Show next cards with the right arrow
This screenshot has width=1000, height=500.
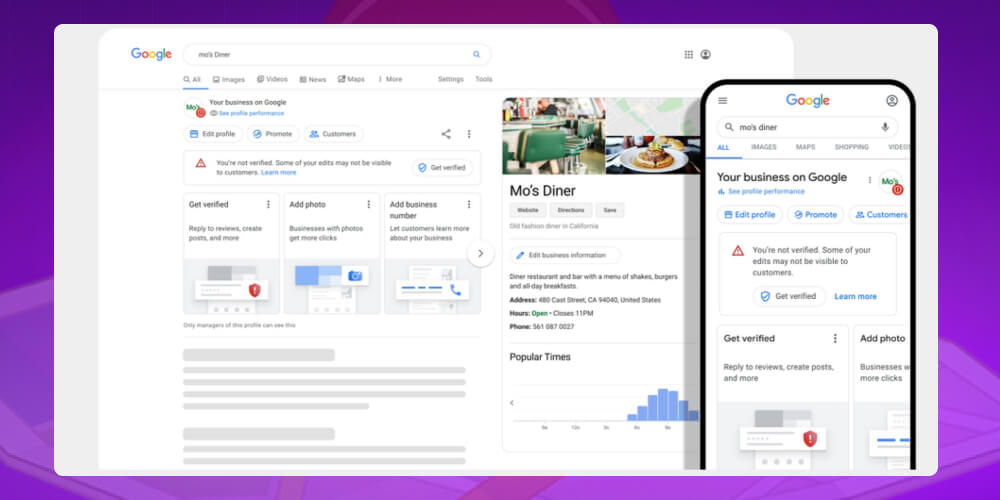coord(481,254)
